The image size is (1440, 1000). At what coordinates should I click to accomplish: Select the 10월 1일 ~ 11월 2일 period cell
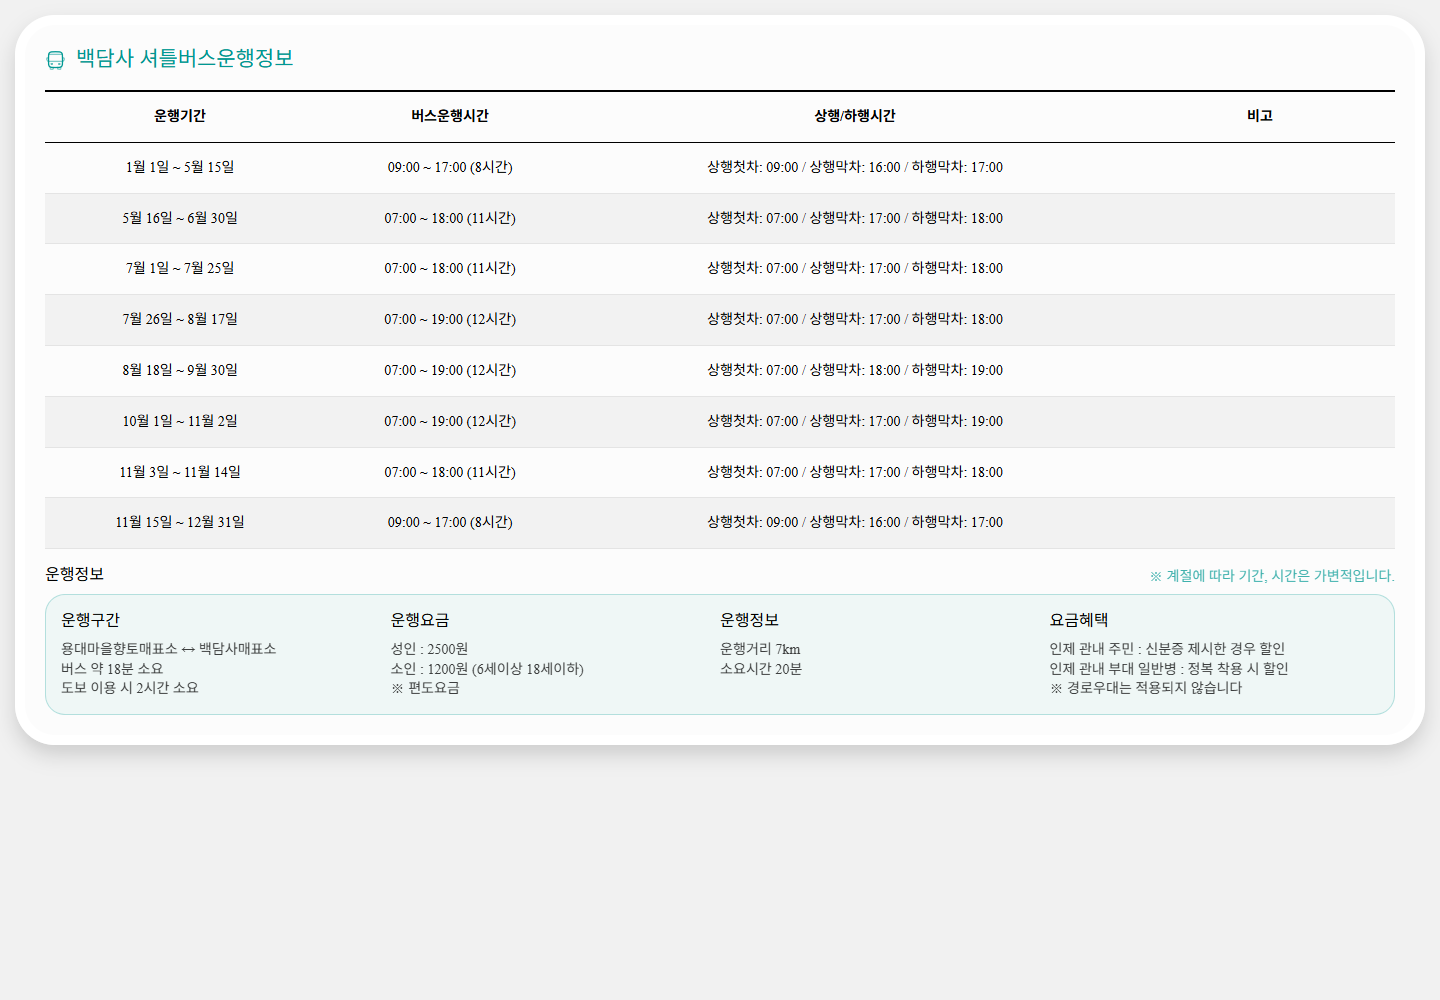point(180,421)
